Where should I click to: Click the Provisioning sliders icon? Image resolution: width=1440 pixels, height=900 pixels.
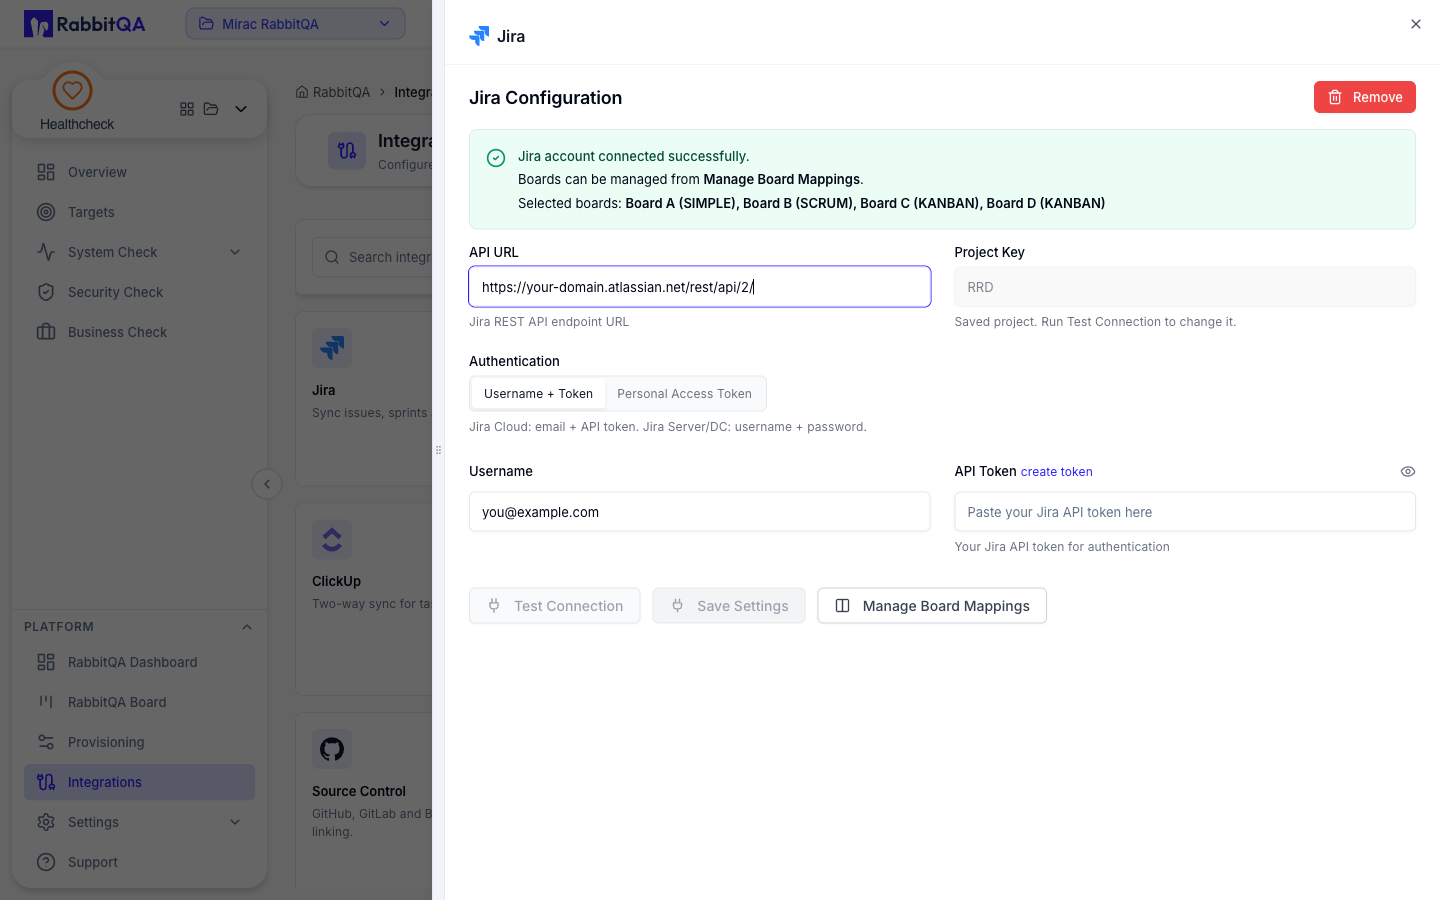pos(46,742)
